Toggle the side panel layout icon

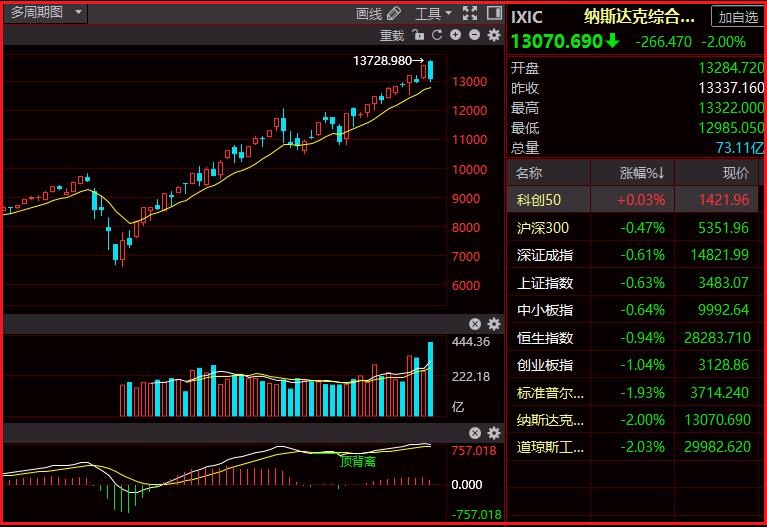[x=495, y=13]
